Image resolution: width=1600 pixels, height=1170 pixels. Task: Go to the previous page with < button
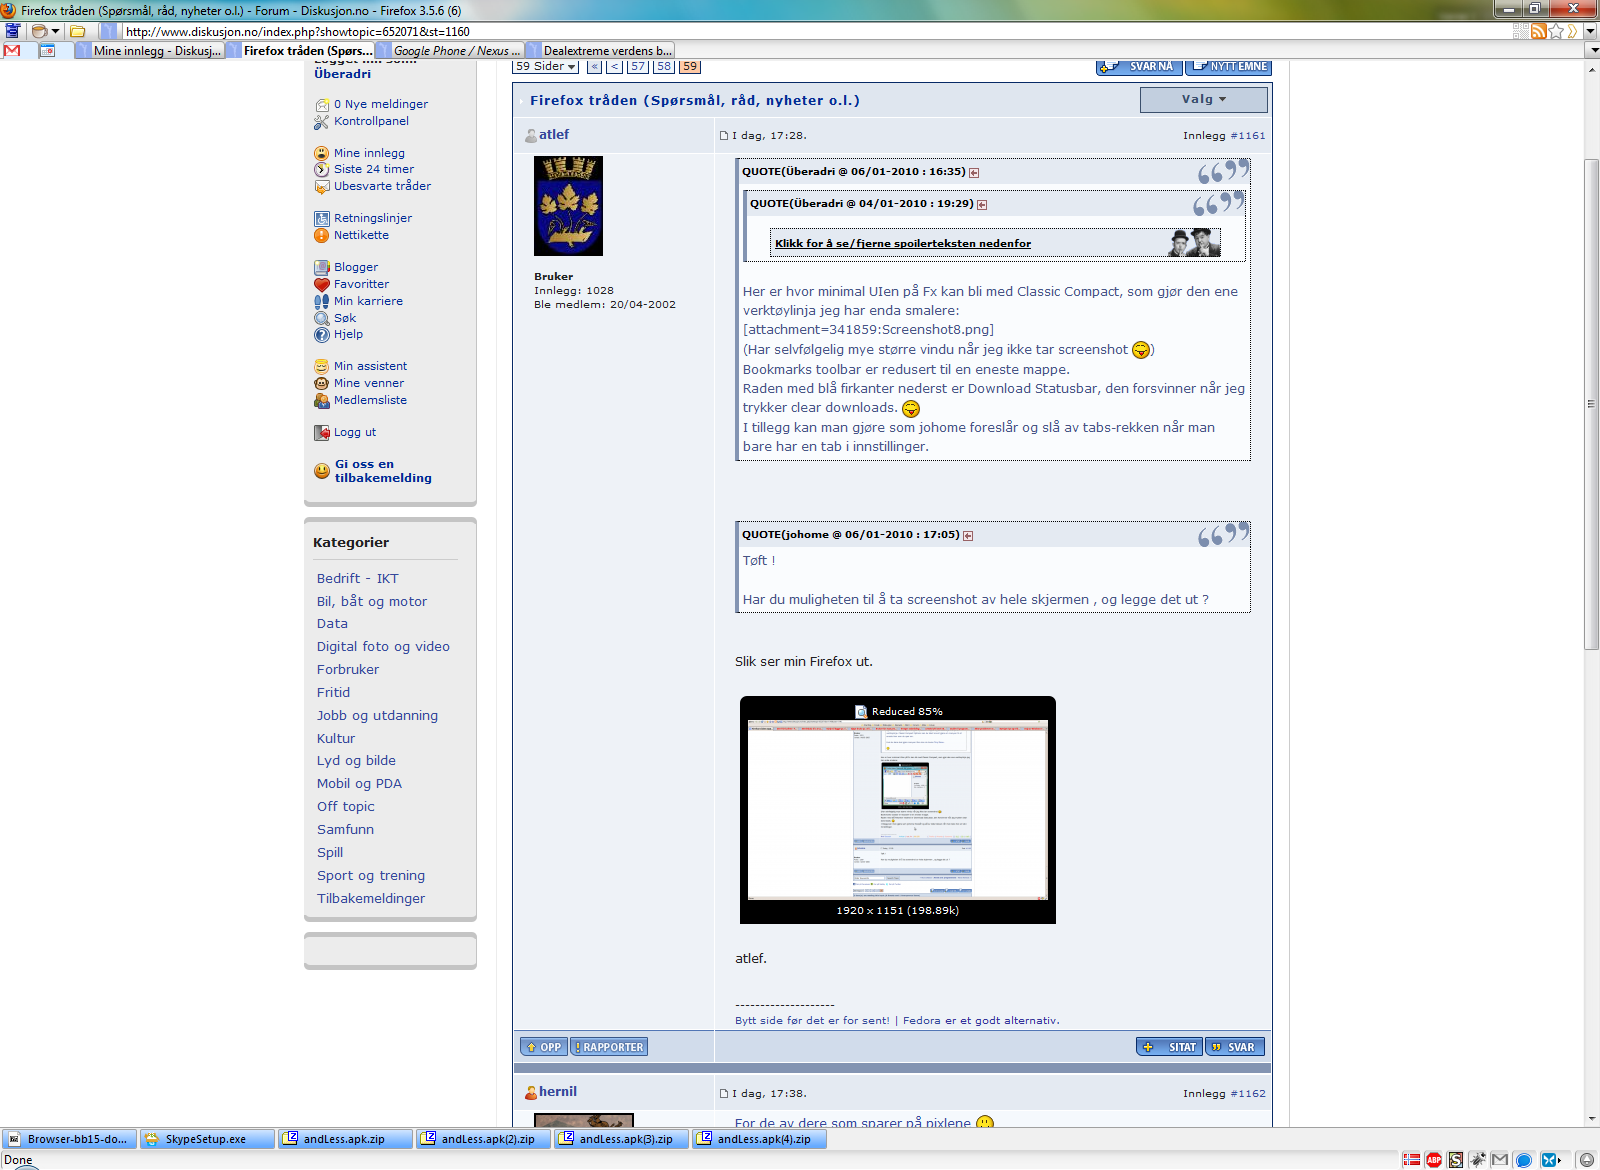click(614, 67)
